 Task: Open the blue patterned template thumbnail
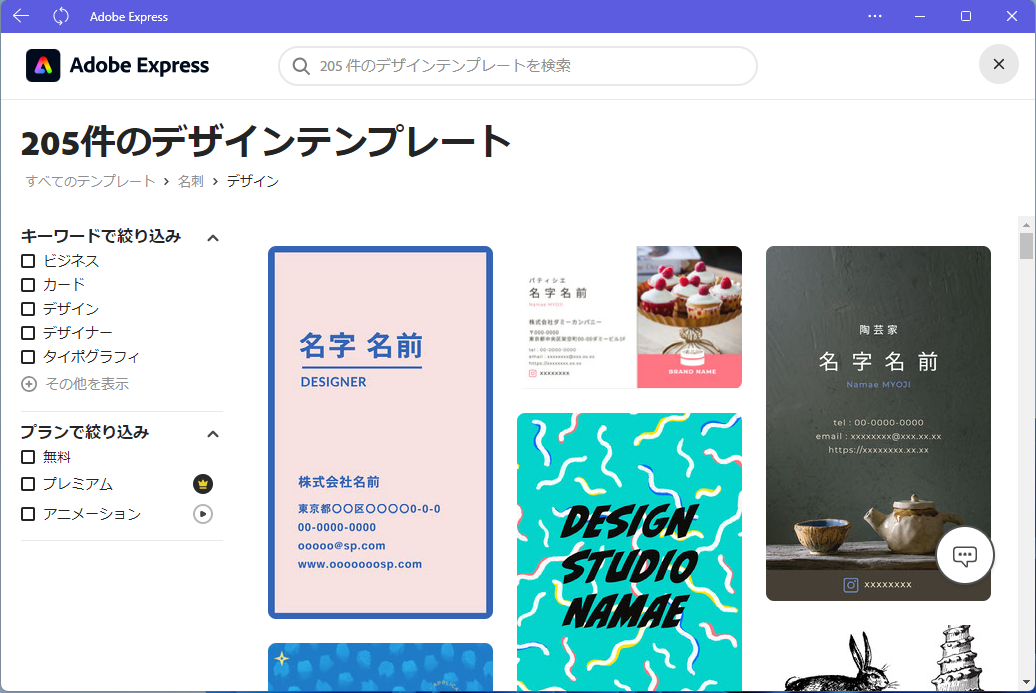click(x=381, y=667)
